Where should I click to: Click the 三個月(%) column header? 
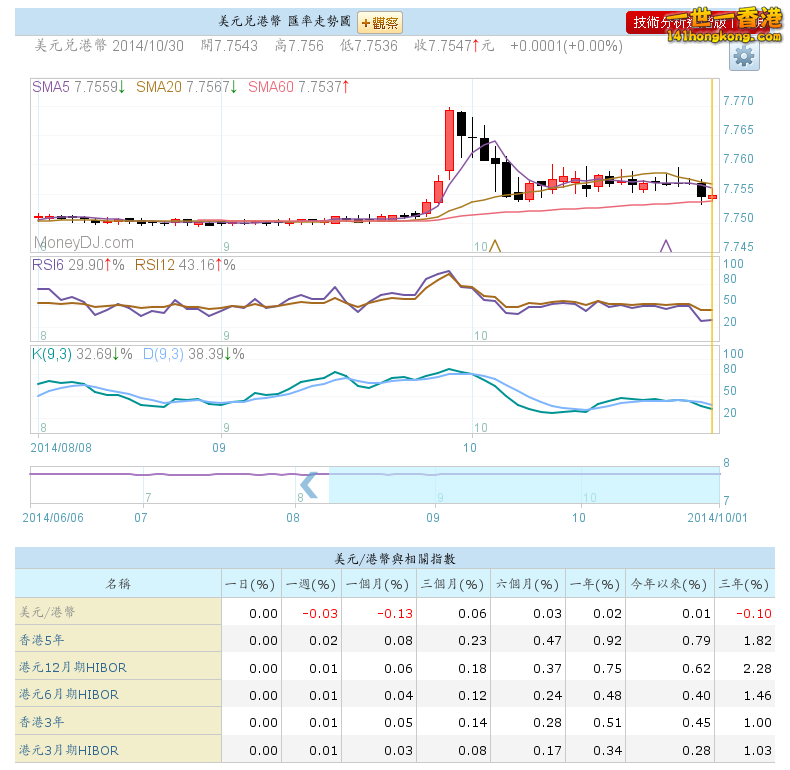453,584
